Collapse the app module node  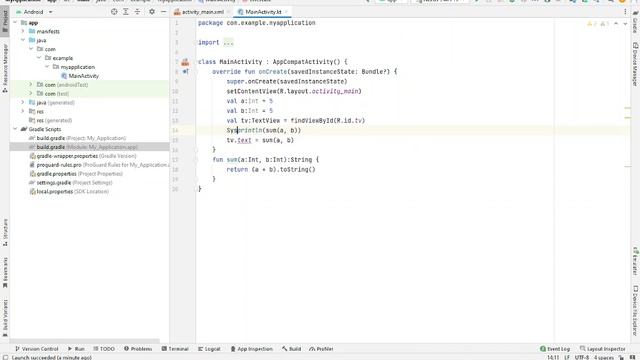pyautogui.click(x=15, y=22)
